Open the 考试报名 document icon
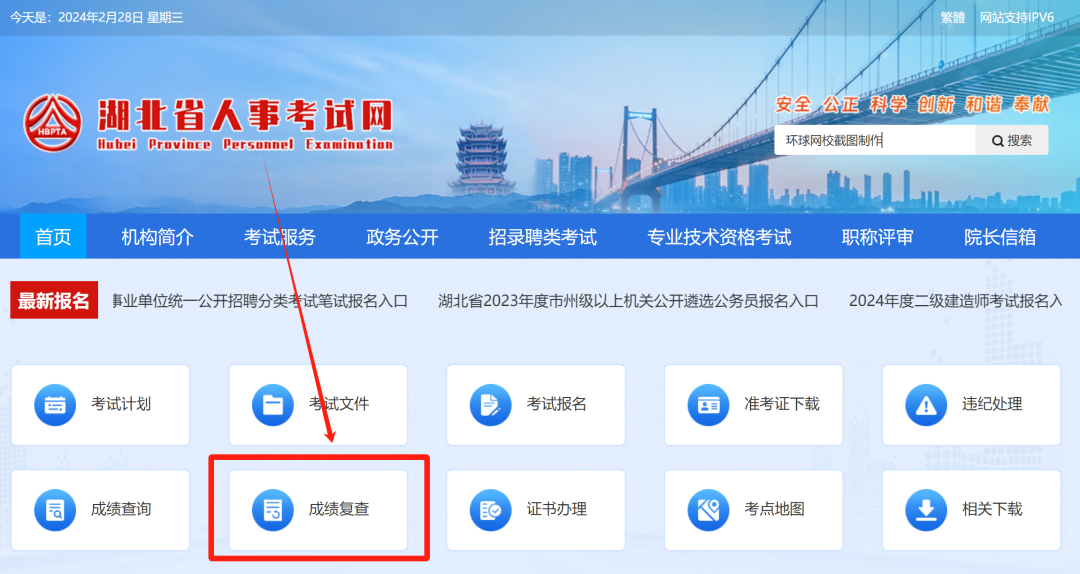The height and width of the screenshot is (574, 1080). (490, 404)
